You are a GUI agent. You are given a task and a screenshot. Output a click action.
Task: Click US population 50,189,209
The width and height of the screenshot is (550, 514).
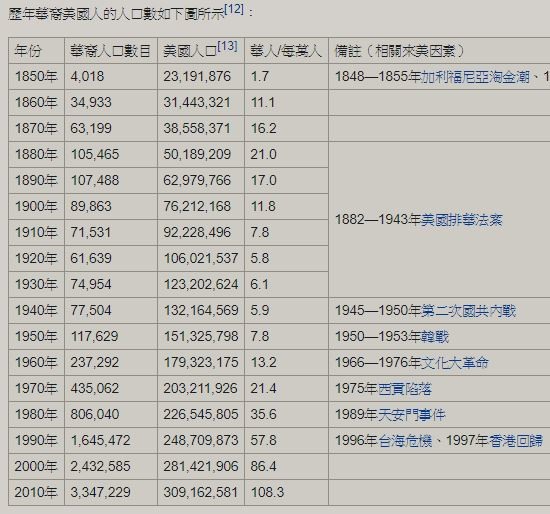[197, 154]
